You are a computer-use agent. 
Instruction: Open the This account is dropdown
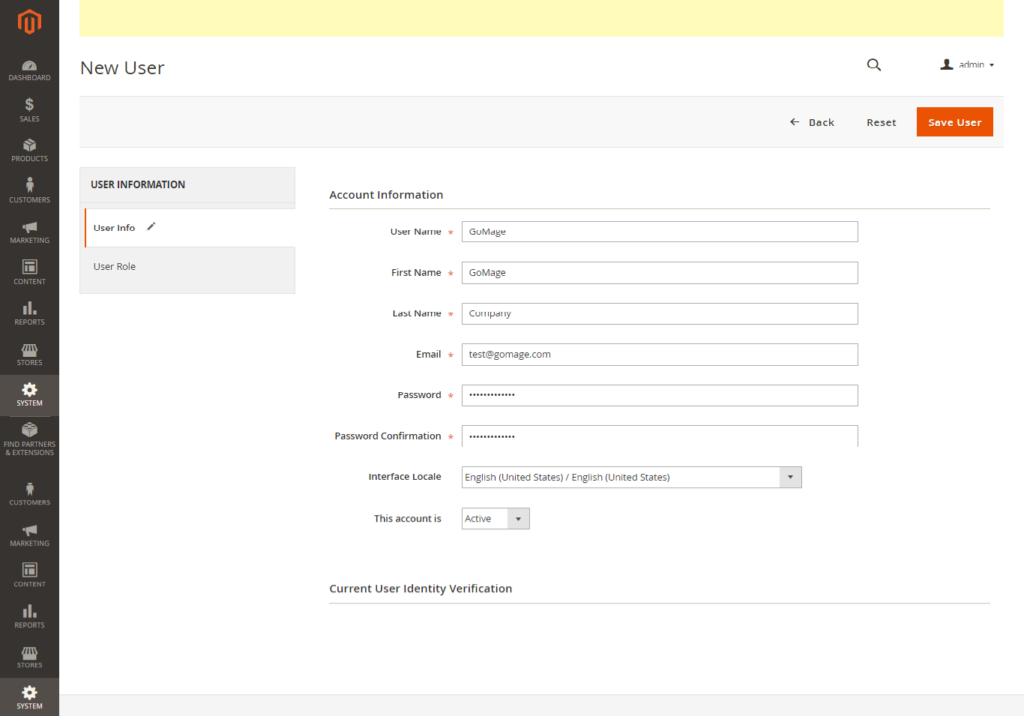[495, 519]
